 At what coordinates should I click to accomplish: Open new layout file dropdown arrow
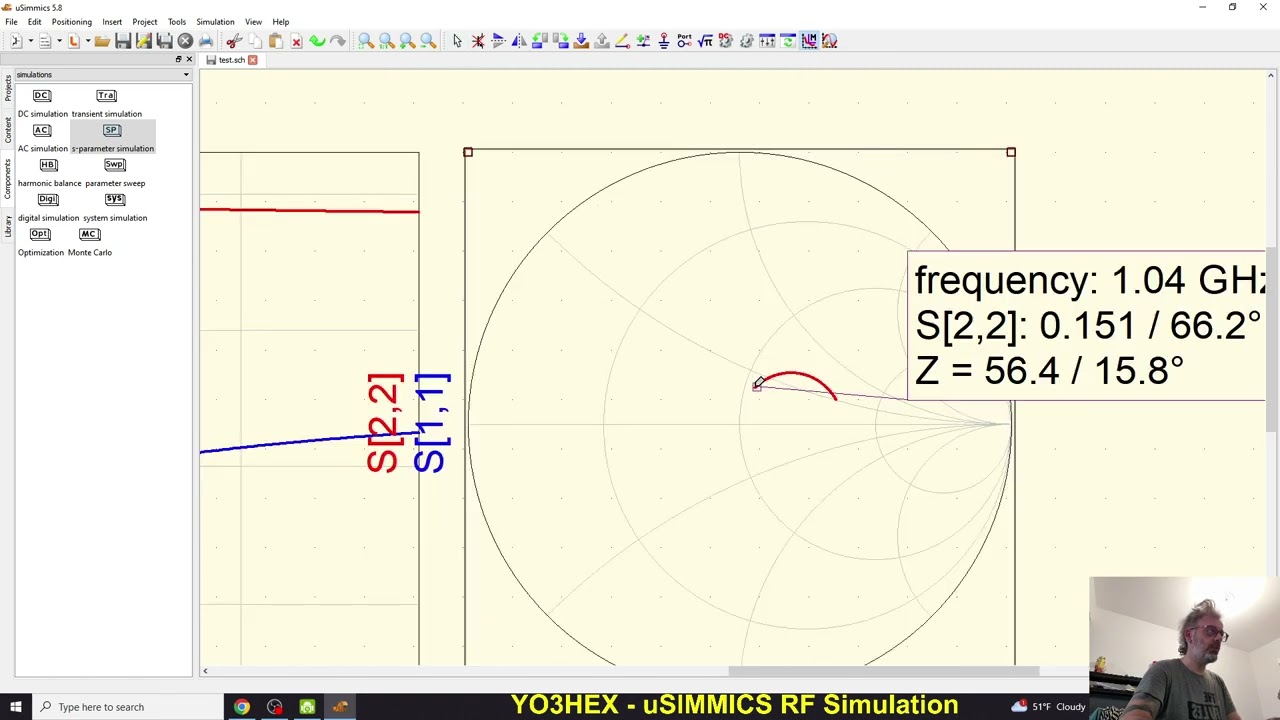tap(88, 41)
